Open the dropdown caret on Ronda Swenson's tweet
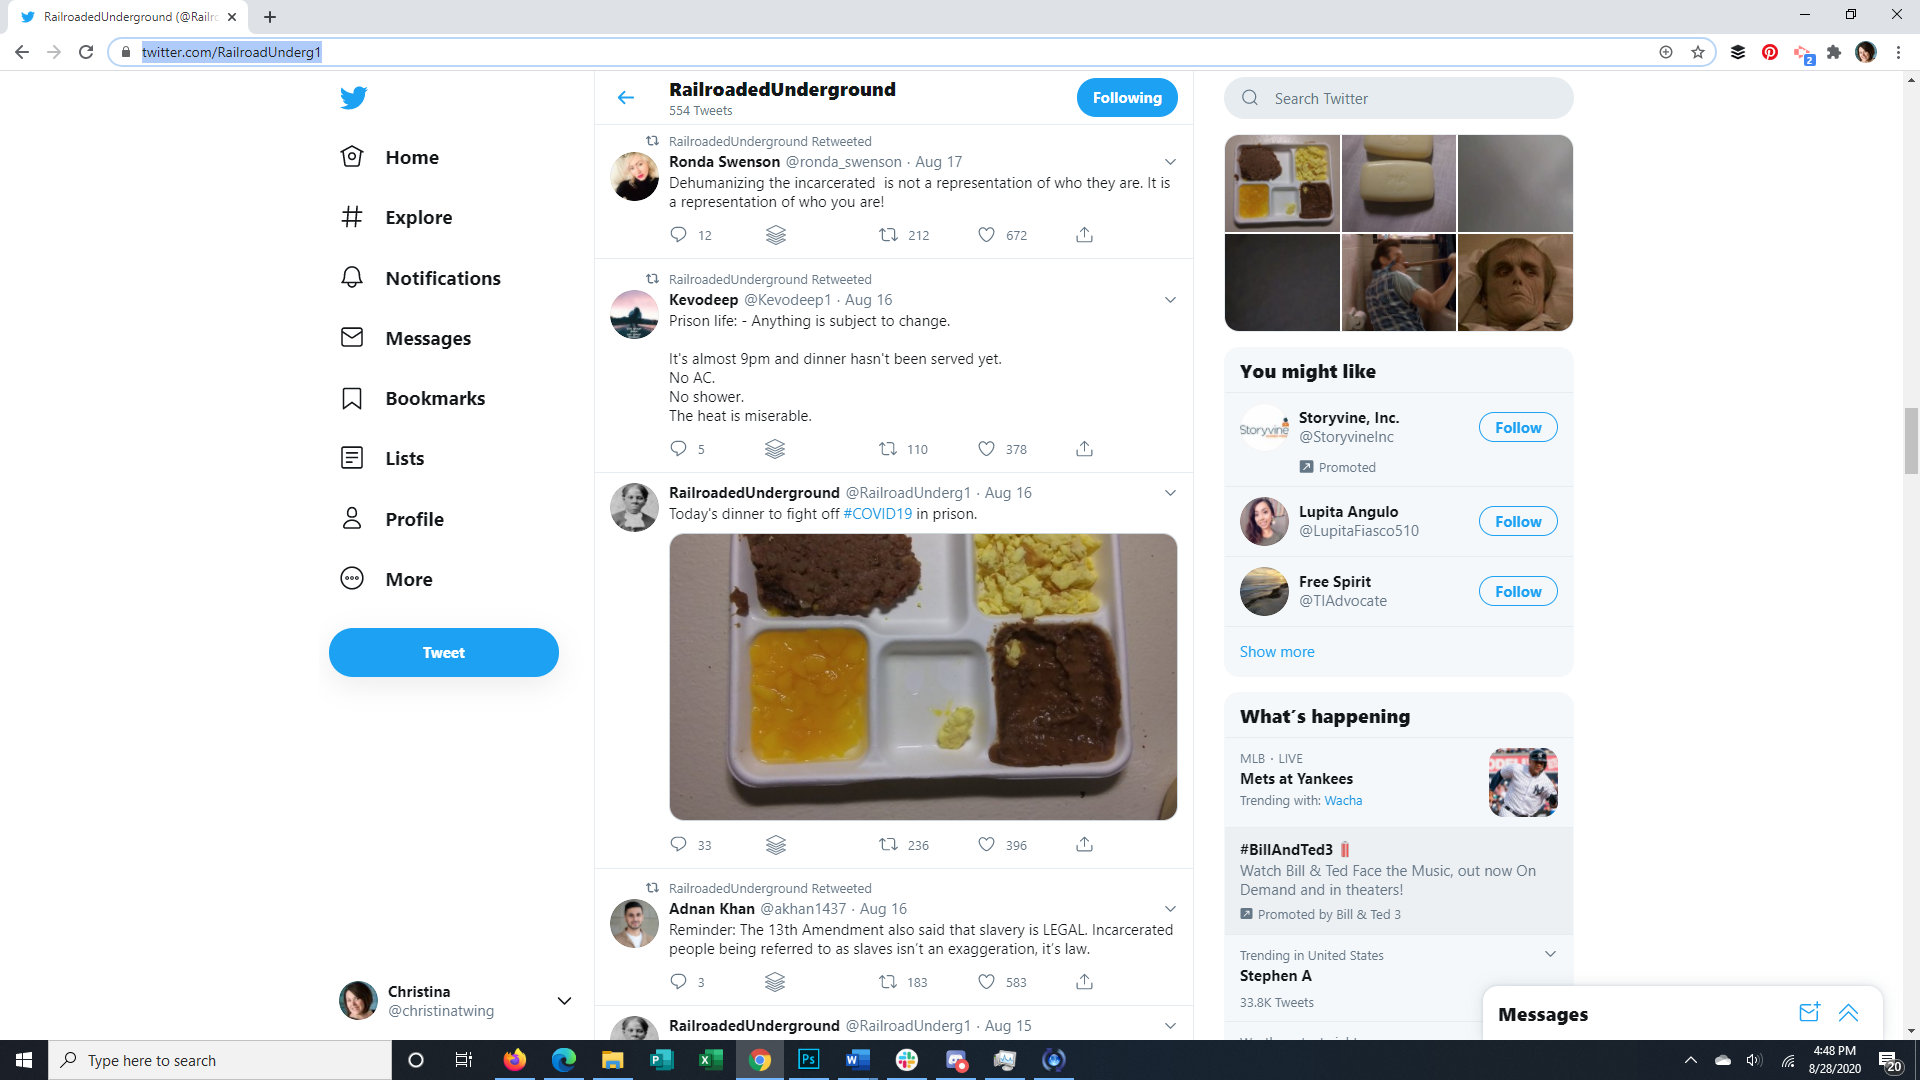This screenshot has width=1920, height=1080. tap(1170, 162)
